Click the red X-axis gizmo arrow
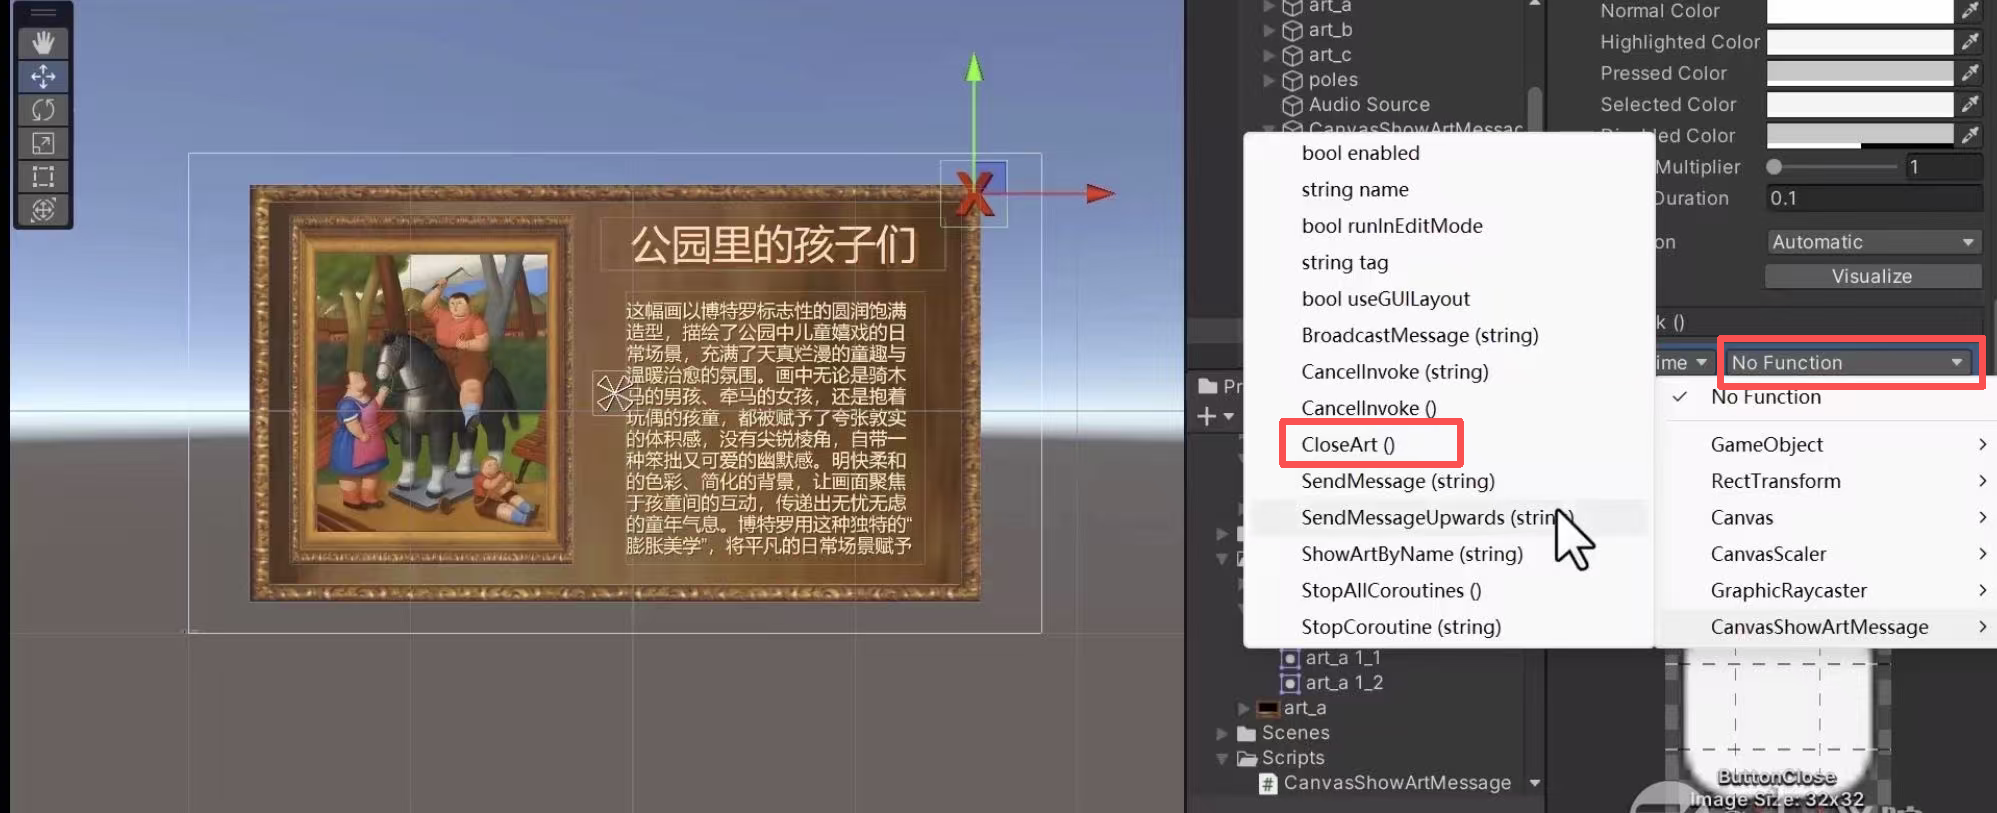This screenshot has height=813, width=1997. 1099,193
